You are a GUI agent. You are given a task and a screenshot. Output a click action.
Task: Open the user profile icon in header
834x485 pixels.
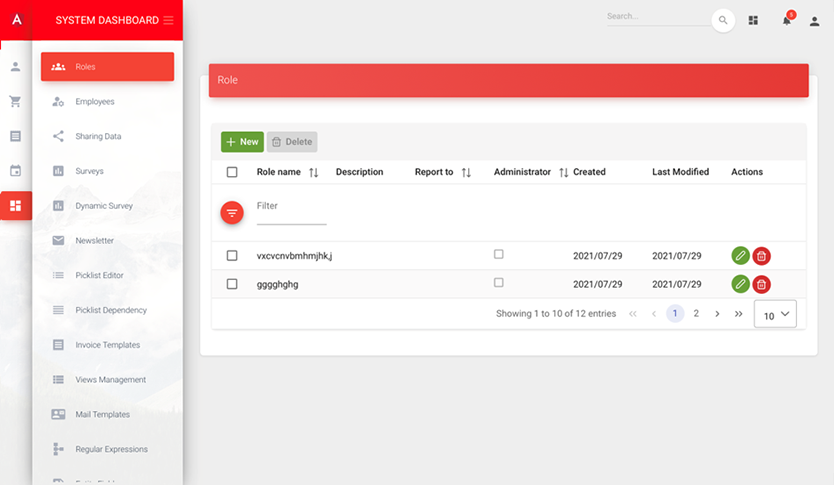(814, 21)
